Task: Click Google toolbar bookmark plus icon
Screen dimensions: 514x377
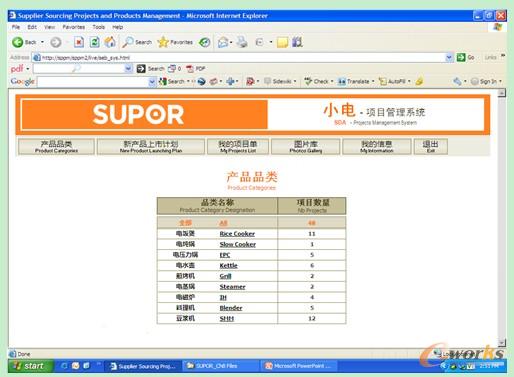Action: coord(230,81)
